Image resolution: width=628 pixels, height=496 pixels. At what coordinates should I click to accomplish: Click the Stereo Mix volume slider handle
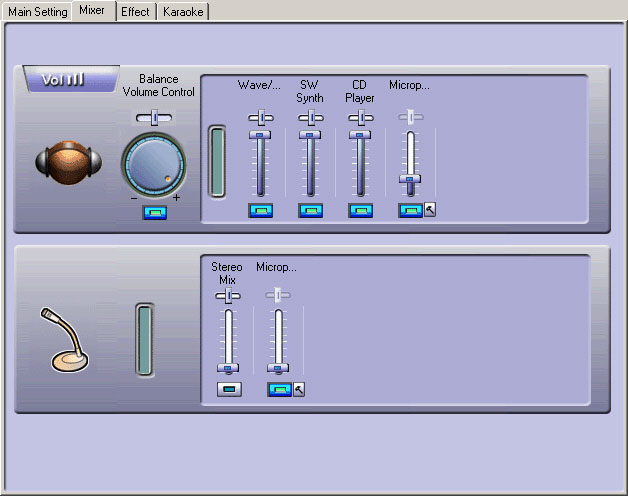click(227, 368)
